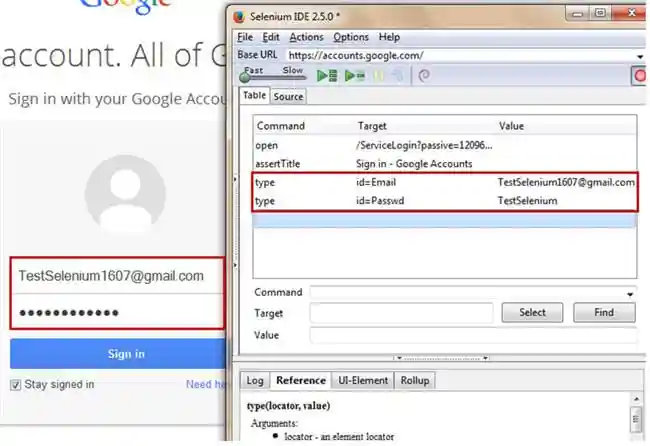Select the assertTitle command row
Image resolution: width=650 pixels, height=446 pixels.
tap(444, 164)
